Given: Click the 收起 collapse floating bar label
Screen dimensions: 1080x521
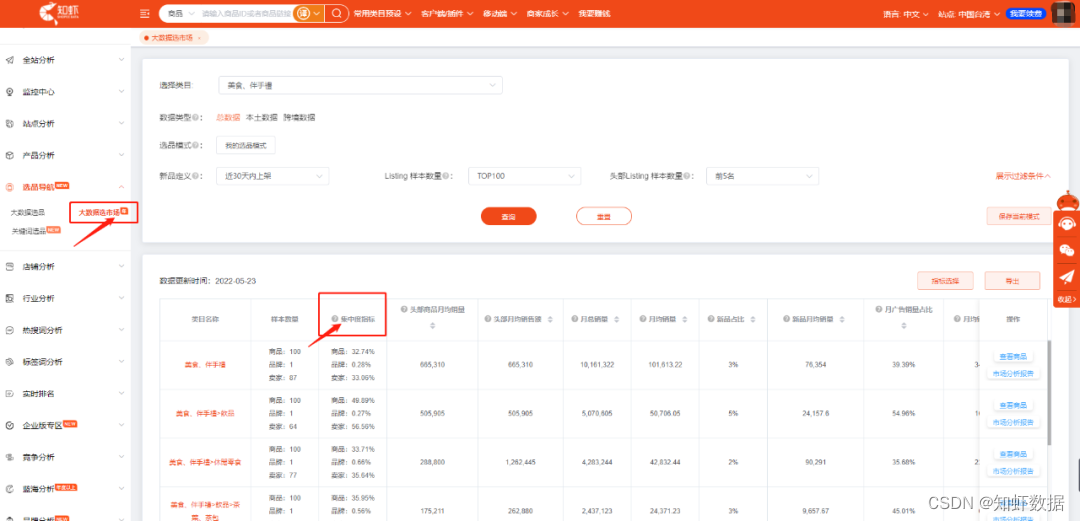Looking at the screenshot, I should (x=1066, y=299).
